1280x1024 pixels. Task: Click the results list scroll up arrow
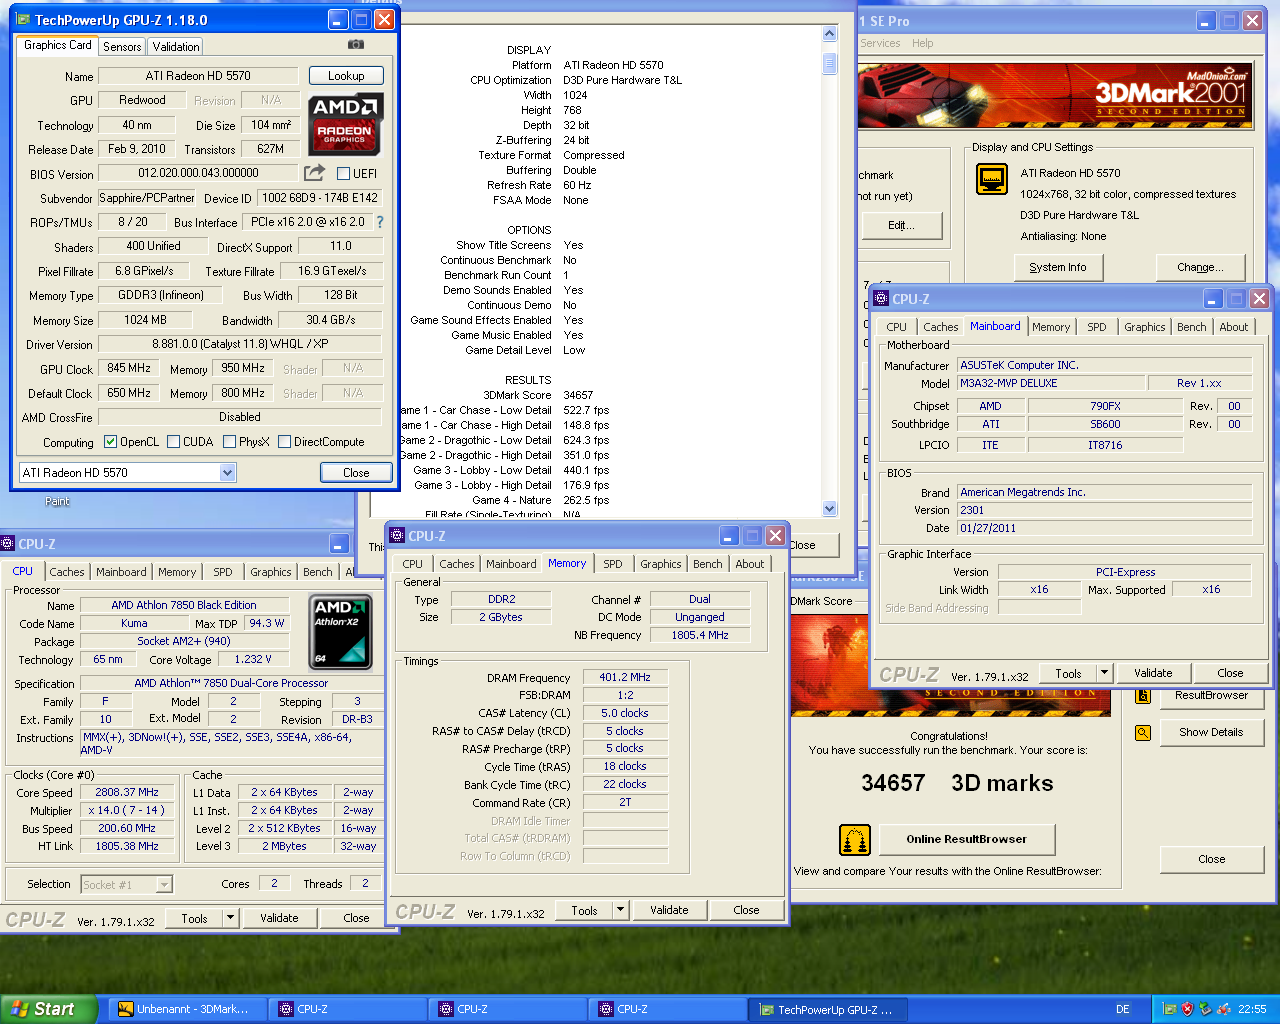830,34
